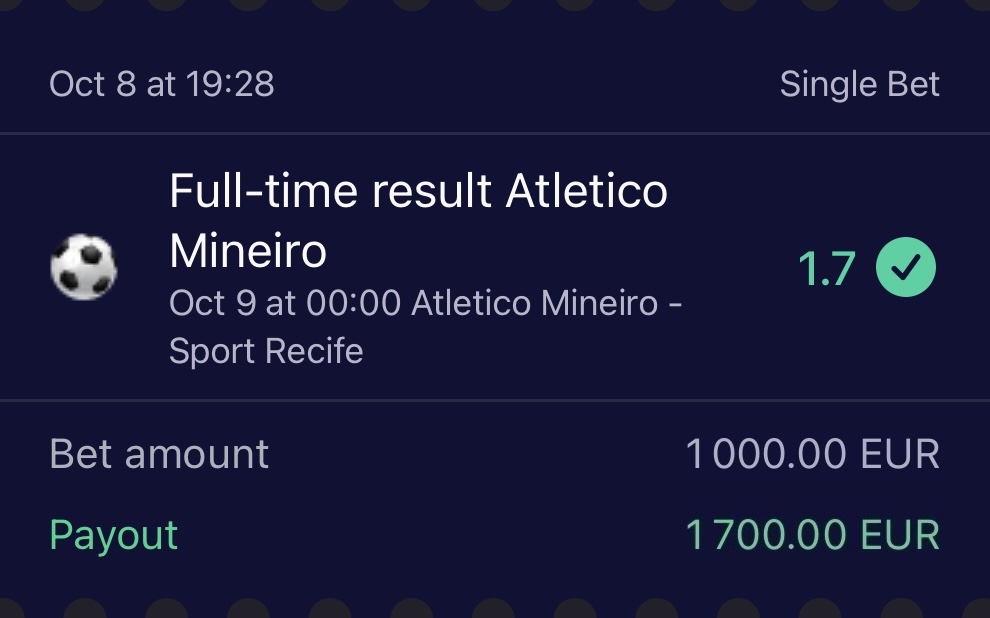Click the EUR currency beside the bet amount

900,455
